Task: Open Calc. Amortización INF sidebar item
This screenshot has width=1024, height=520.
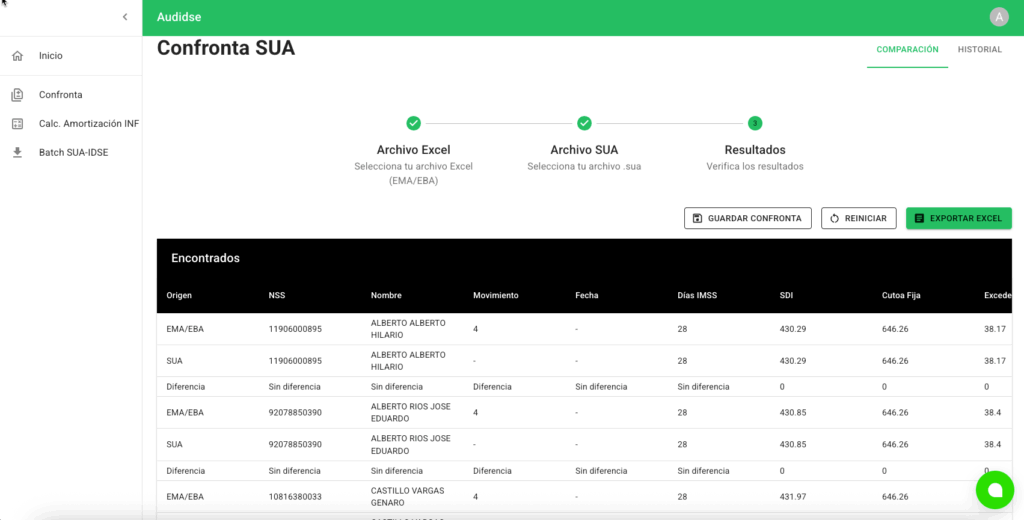Action: tap(71, 123)
